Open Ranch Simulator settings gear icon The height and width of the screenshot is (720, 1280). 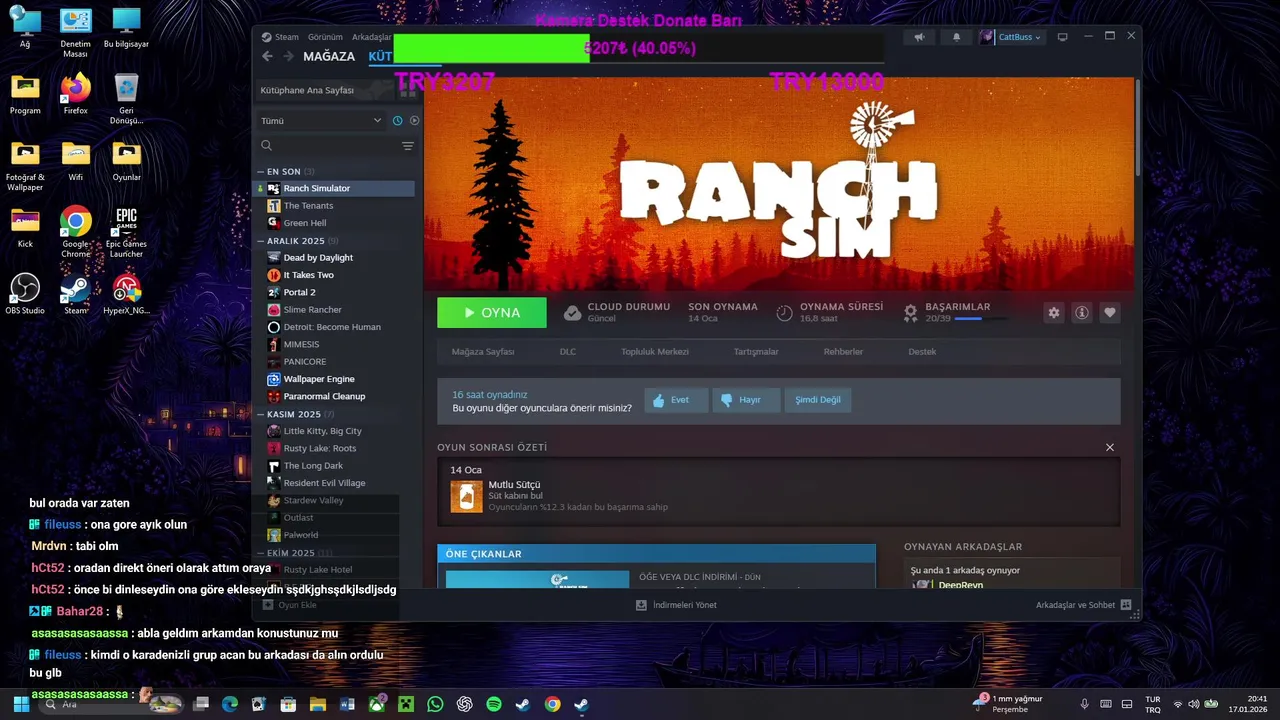(1054, 313)
